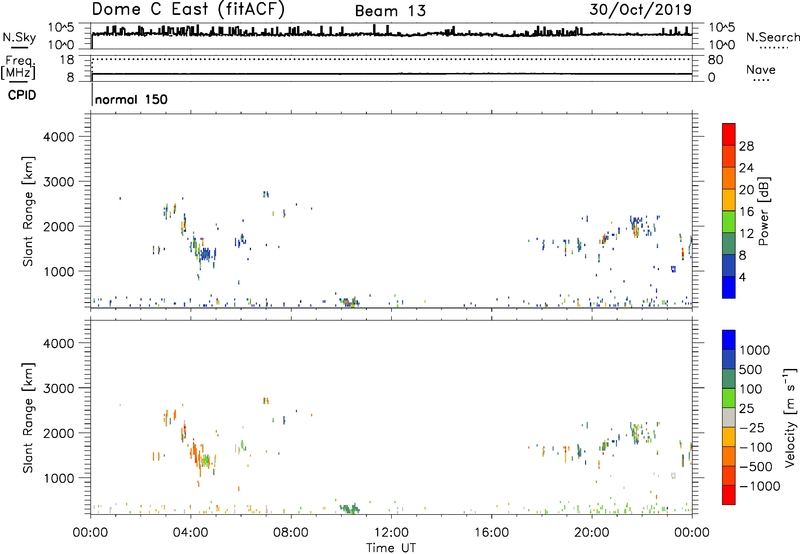The width and height of the screenshot is (800, 554).
Task: Pick the red top segment of power colorbar
Action: (729, 135)
